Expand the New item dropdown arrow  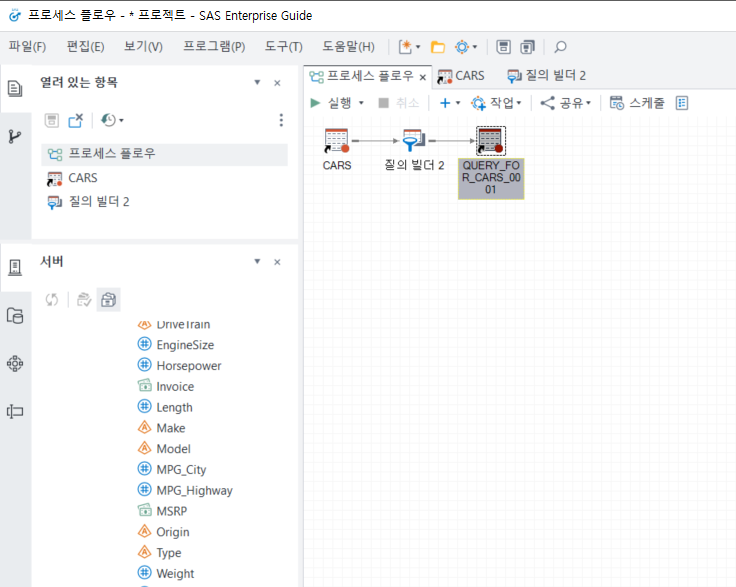pos(418,47)
